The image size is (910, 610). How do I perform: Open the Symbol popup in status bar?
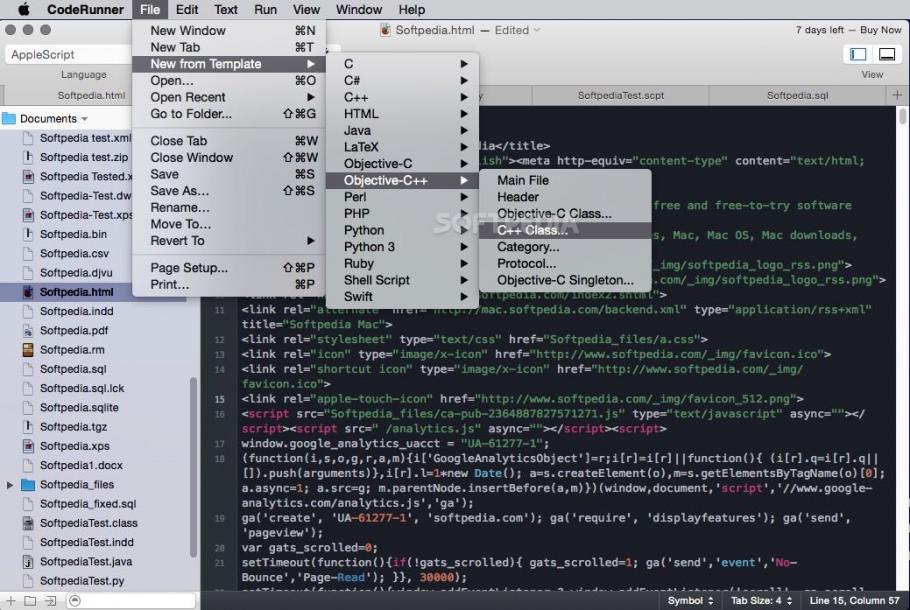pyautogui.click(x=690, y=601)
